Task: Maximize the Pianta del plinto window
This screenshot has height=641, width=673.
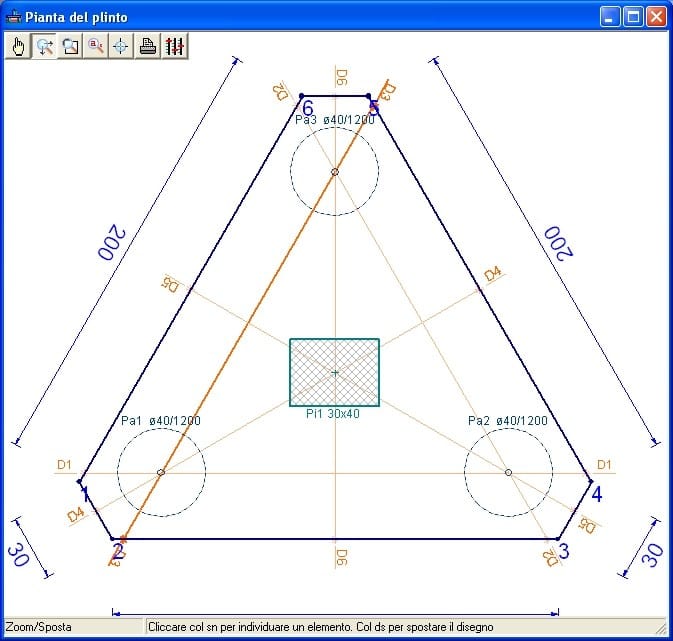Action: click(x=633, y=17)
